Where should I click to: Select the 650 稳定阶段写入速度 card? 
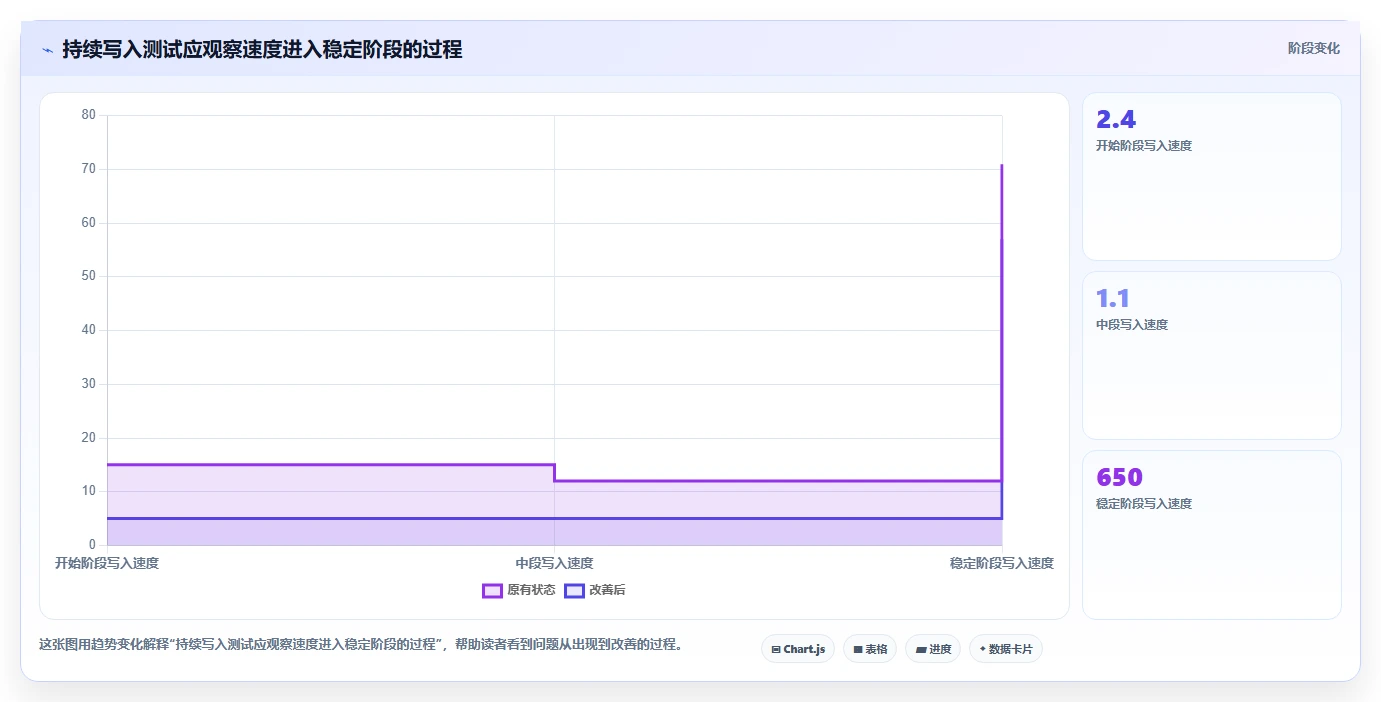tap(1212, 535)
